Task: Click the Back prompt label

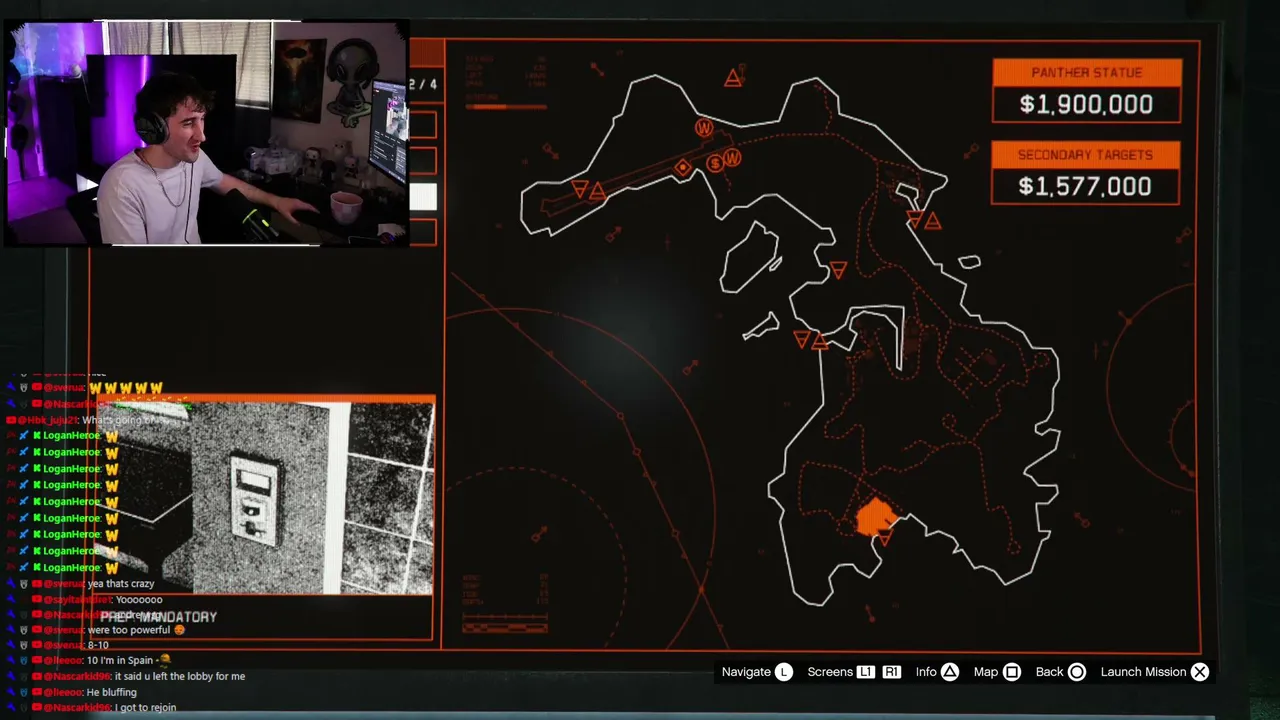Action: coord(1049,672)
